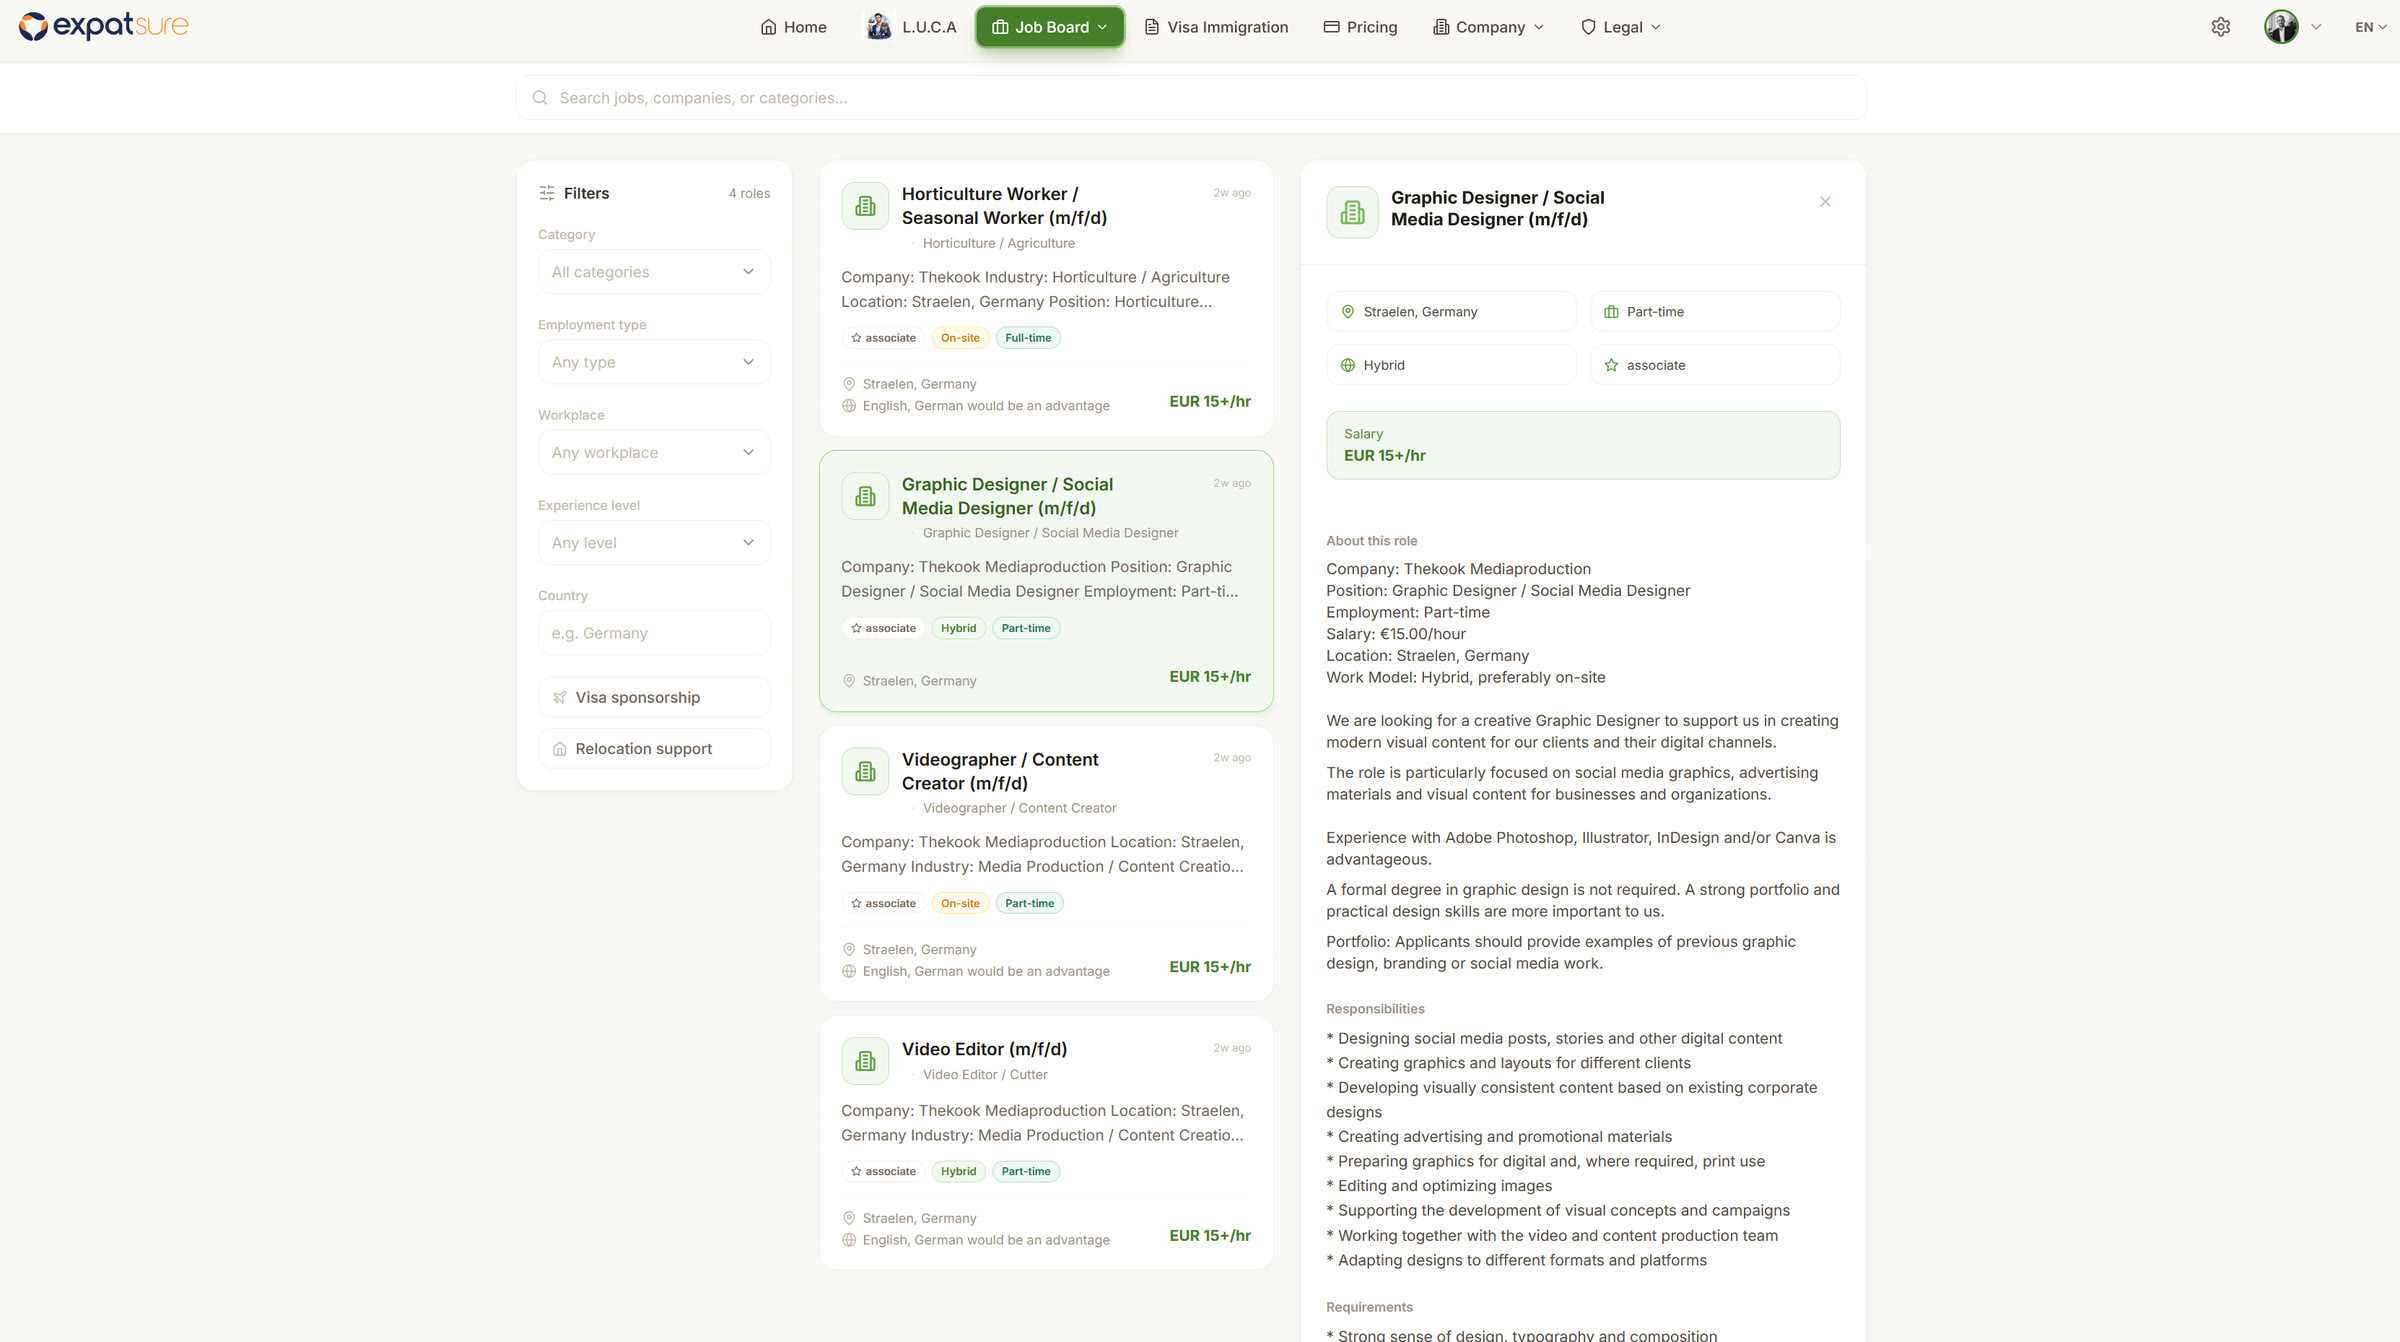Open the Any workplace dropdown
Viewport: 2400px width, 1342px height.
[x=654, y=452]
